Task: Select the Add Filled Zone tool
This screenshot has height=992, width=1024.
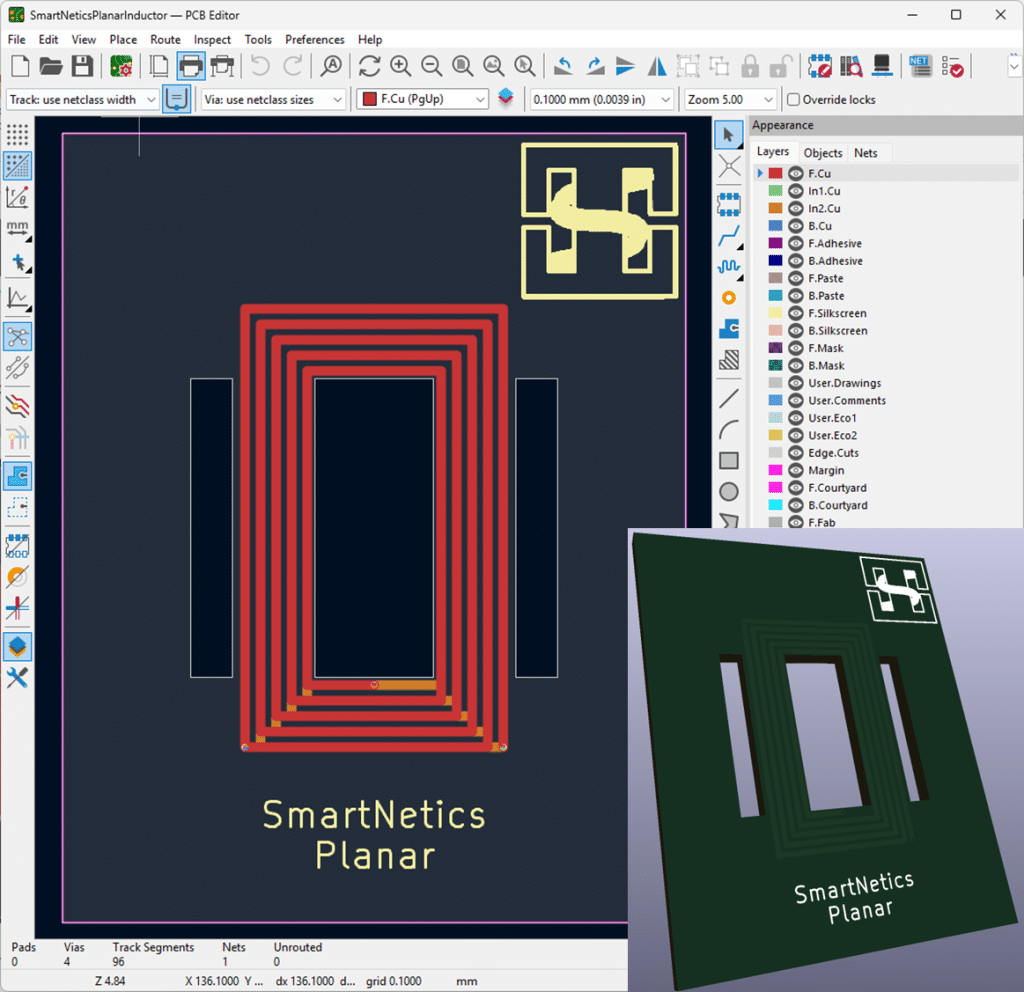Action: click(728, 328)
